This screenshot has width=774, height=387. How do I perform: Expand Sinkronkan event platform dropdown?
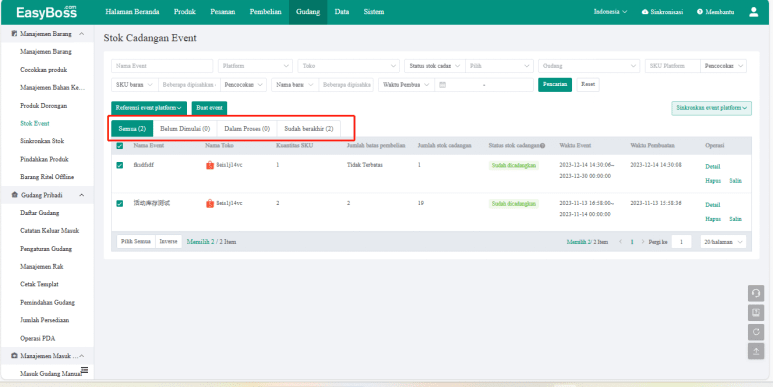coord(711,108)
